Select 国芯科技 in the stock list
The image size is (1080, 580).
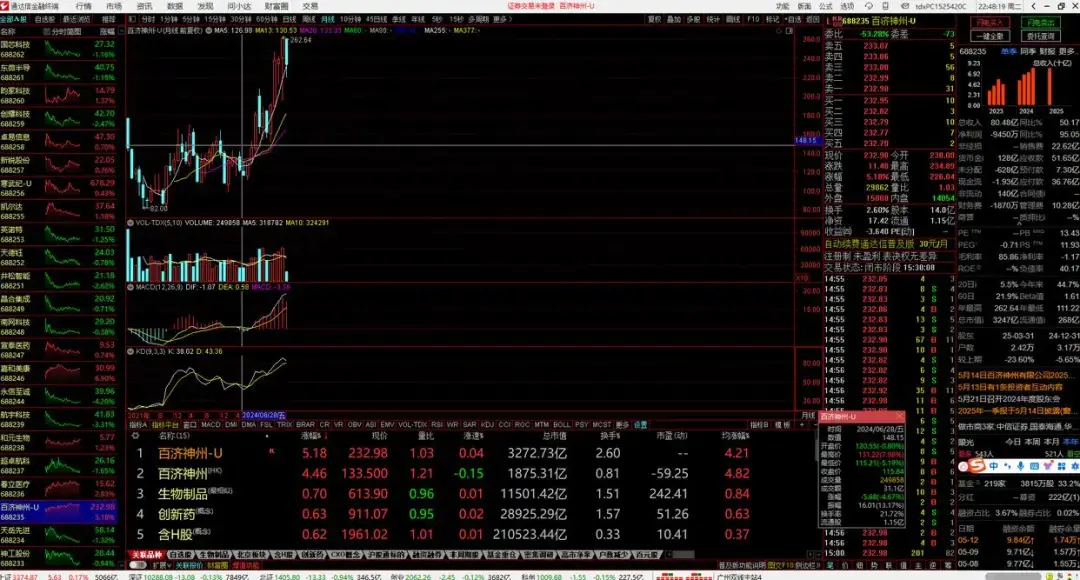point(59,49)
